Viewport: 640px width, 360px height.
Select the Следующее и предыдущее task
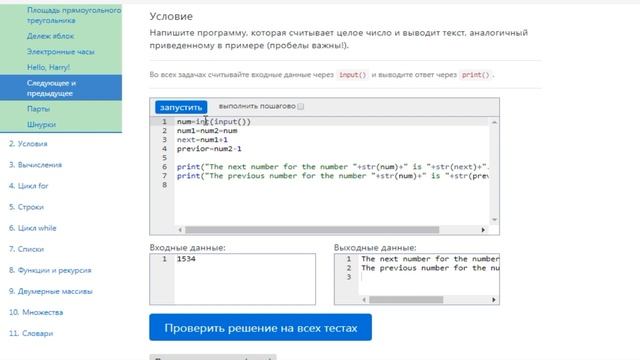(x=61, y=88)
